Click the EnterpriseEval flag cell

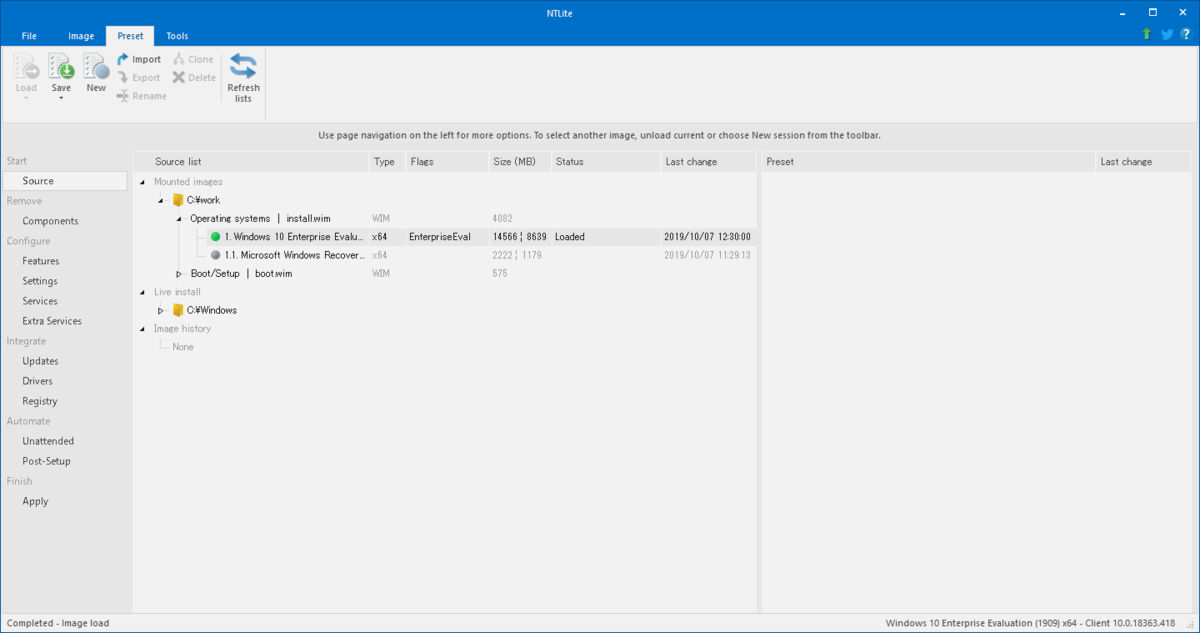point(440,237)
